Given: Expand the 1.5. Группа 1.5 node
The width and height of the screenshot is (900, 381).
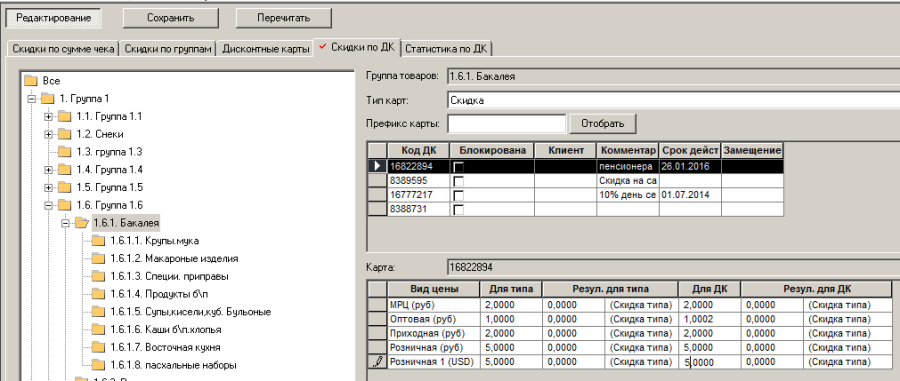Looking at the screenshot, I should tap(48, 188).
